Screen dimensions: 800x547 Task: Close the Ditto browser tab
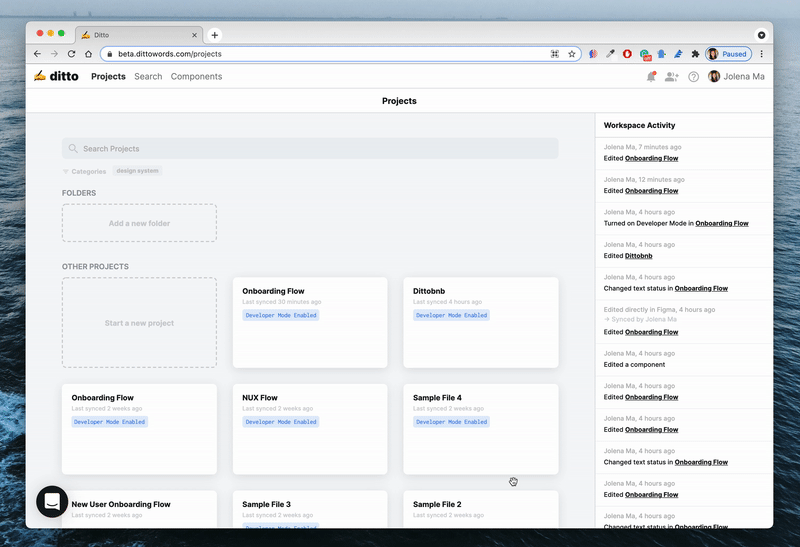point(194,35)
